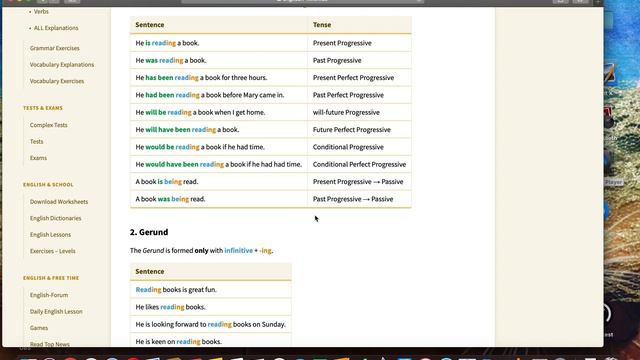640x360 pixels.
Task: Click the Present Progressive → Passive cell
Action: coord(358,182)
